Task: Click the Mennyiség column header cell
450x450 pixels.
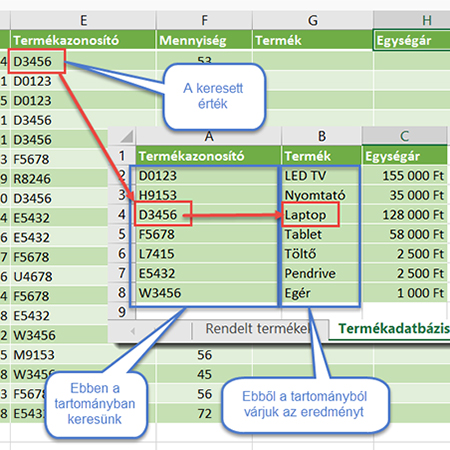Action: coord(204,40)
